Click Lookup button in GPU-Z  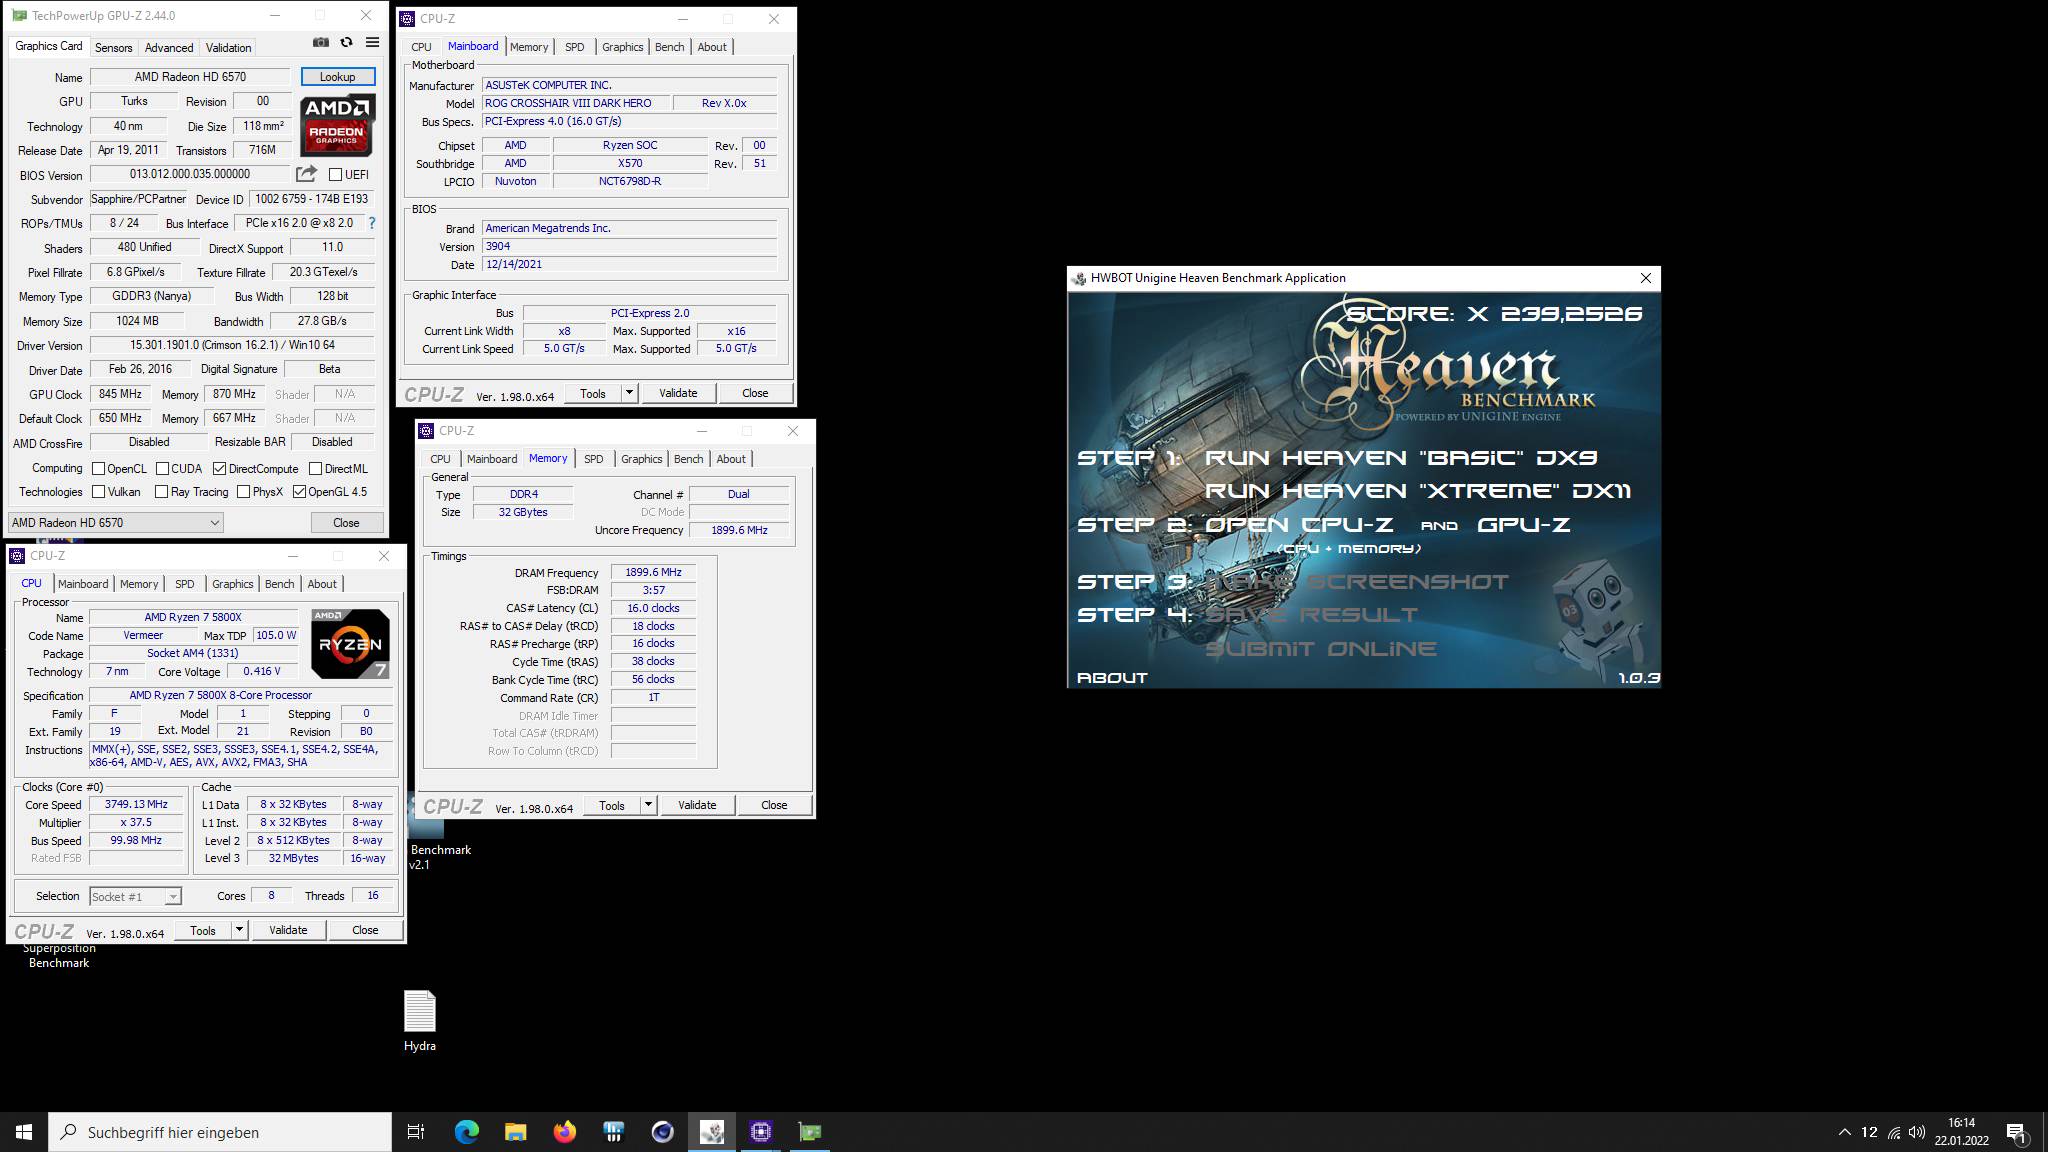(x=337, y=77)
